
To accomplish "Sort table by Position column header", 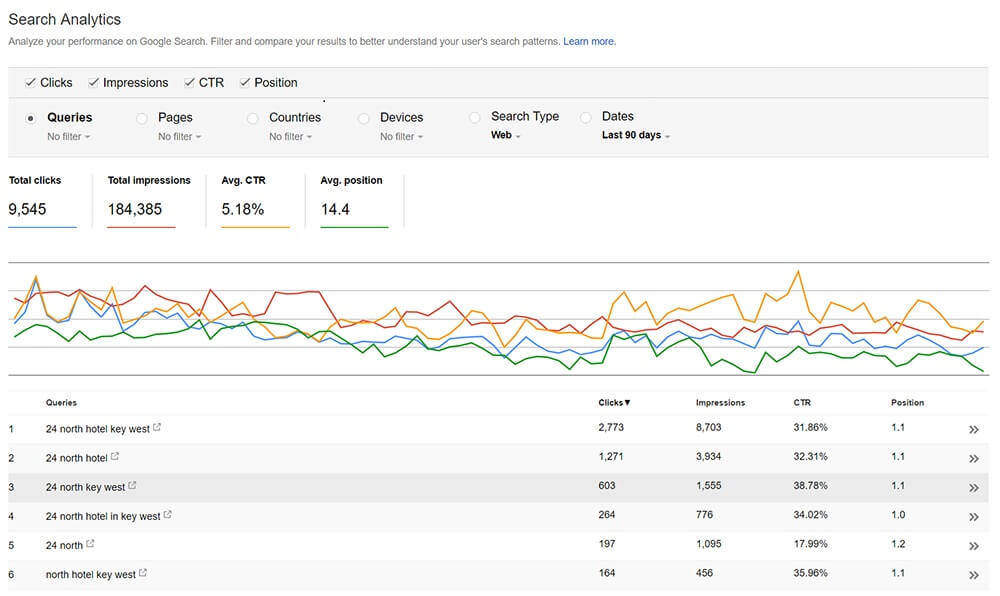I will coord(907,402).
